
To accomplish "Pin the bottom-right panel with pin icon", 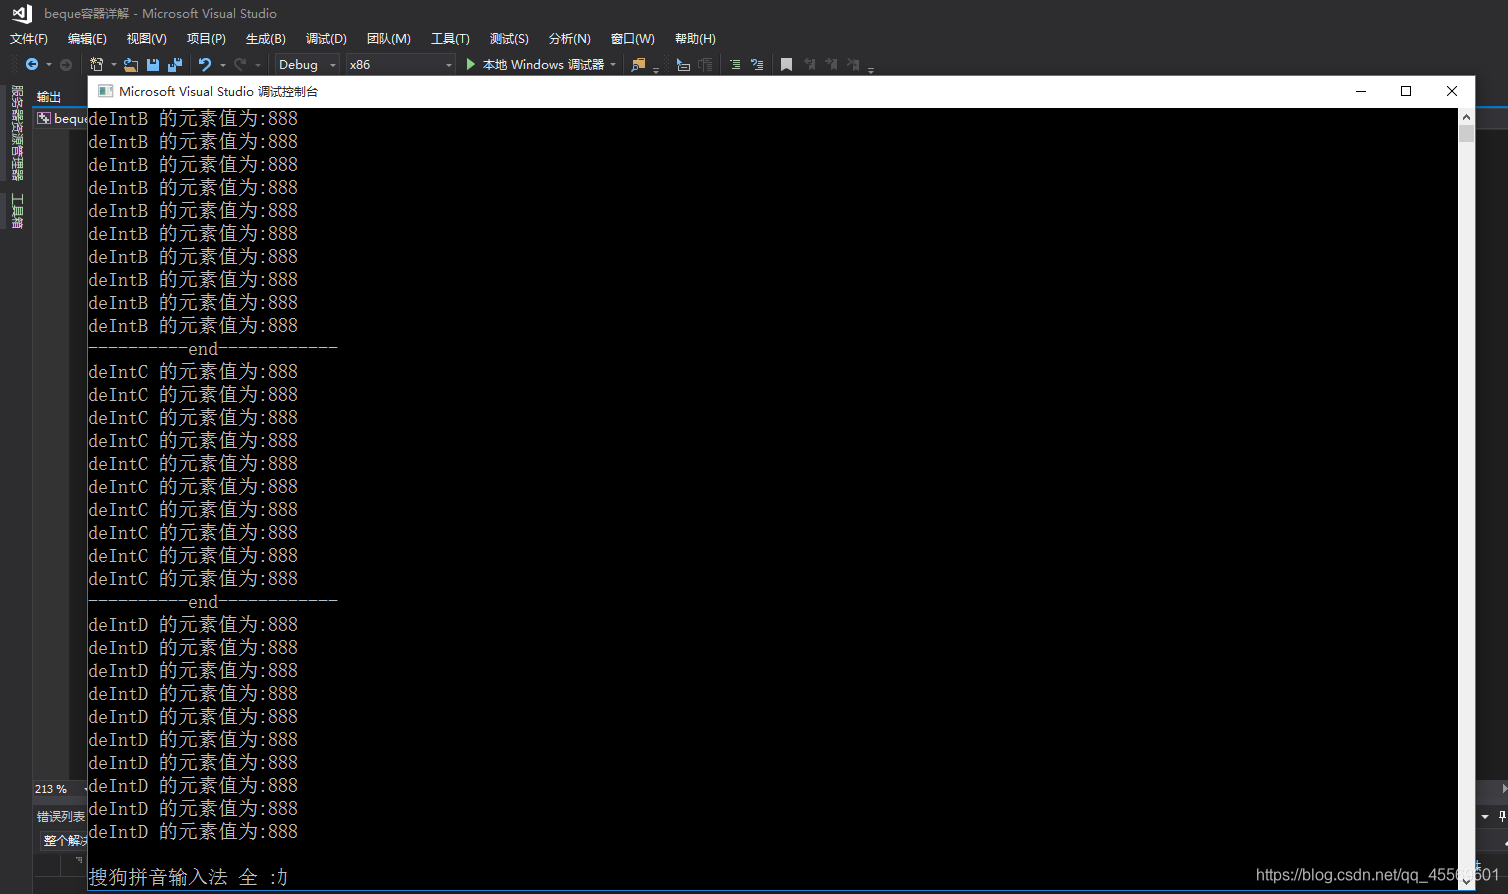I will tap(1501, 817).
